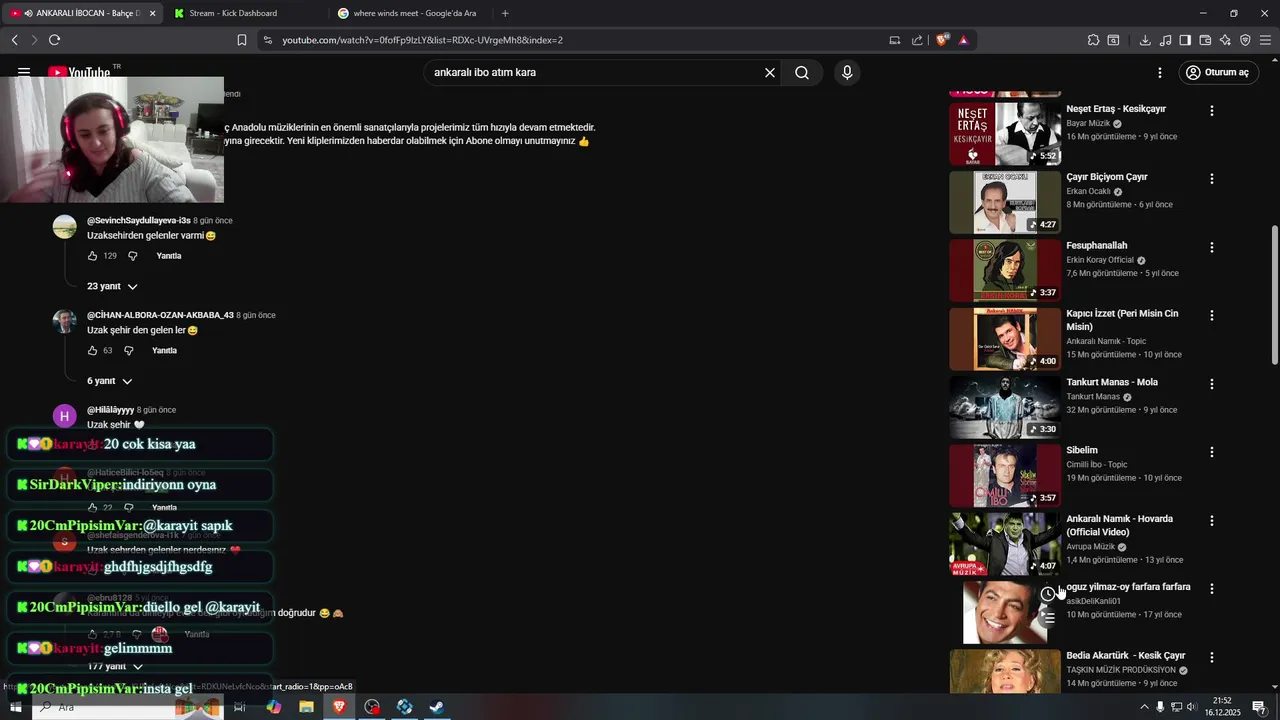Open the Brave VPN shield icon

tap(1245, 40)
